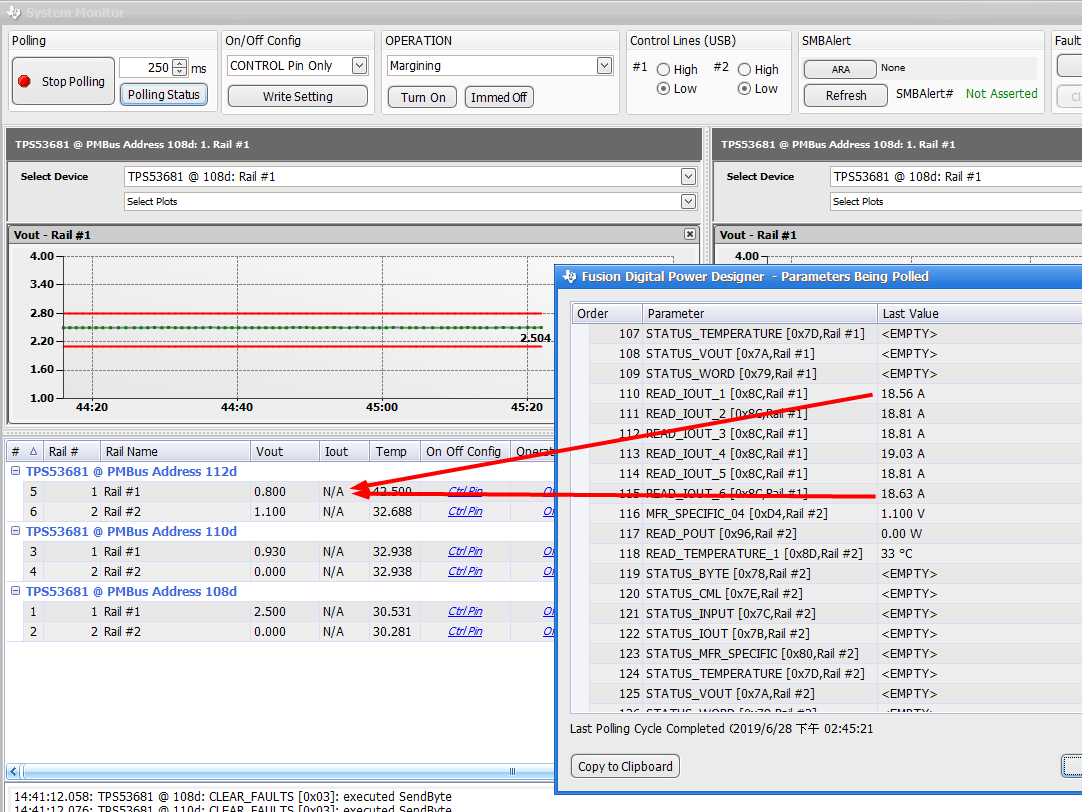Close the left Vout - Rail #1 plot

(x=689, y=235)
